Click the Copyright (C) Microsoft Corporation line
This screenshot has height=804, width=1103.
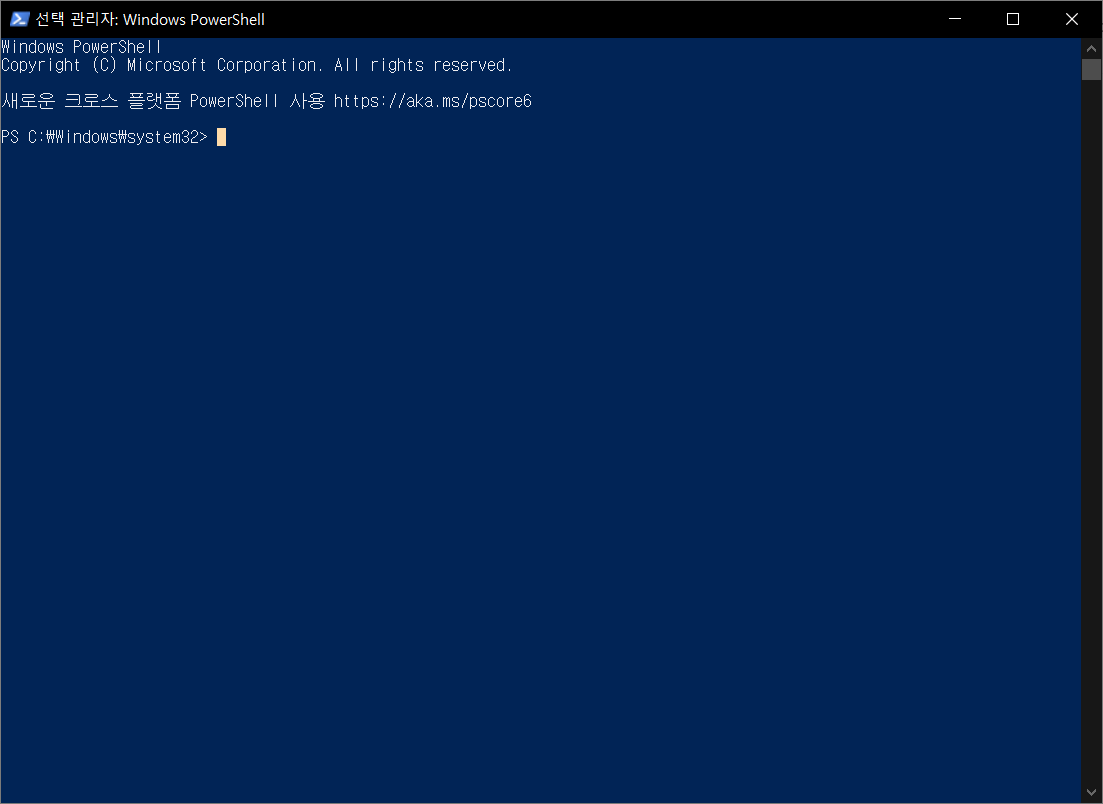click(257, 65)
